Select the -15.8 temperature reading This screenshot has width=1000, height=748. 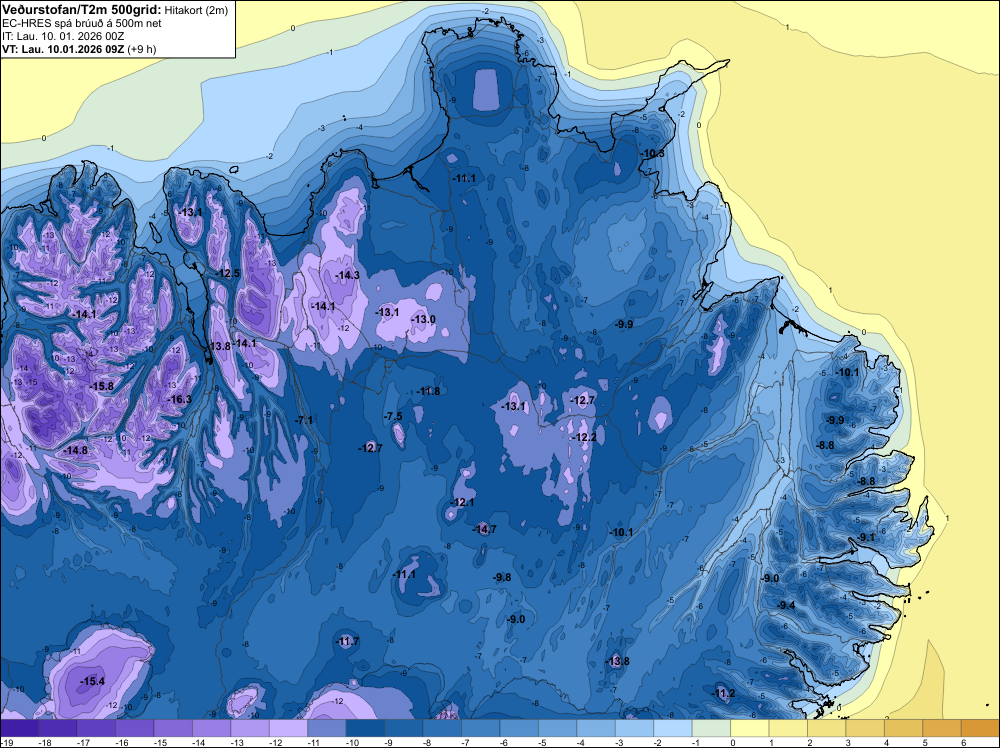click(x=101, y=386)
